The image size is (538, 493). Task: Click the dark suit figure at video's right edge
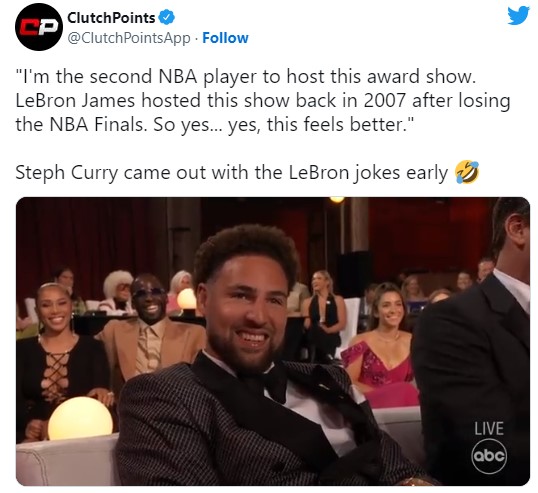[x=475, y=343]
